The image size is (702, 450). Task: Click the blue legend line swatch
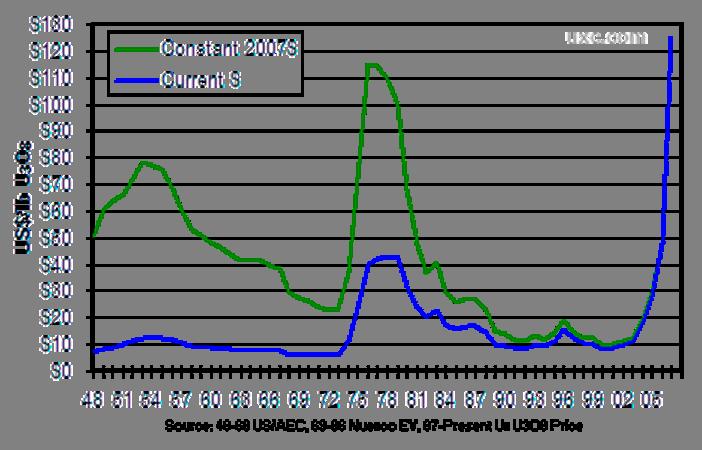pos(137,81)
